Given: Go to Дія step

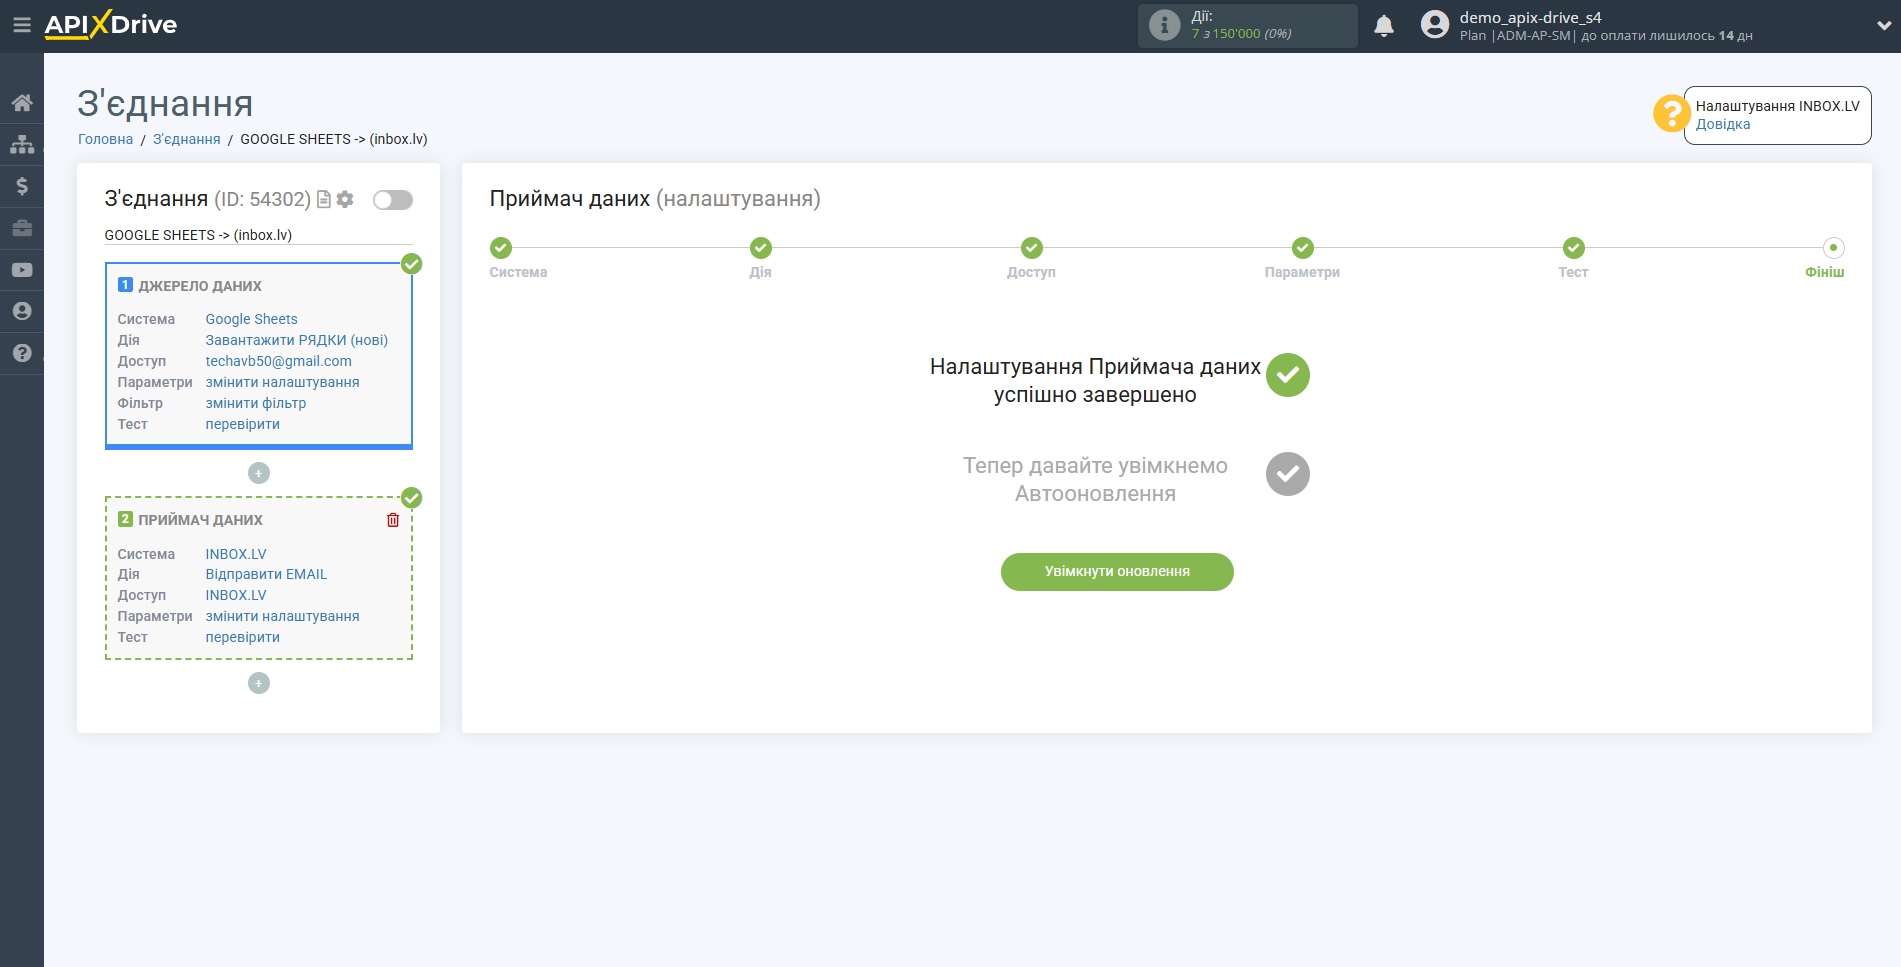Looking at the screenshot, I should click(x=761, y=248).
